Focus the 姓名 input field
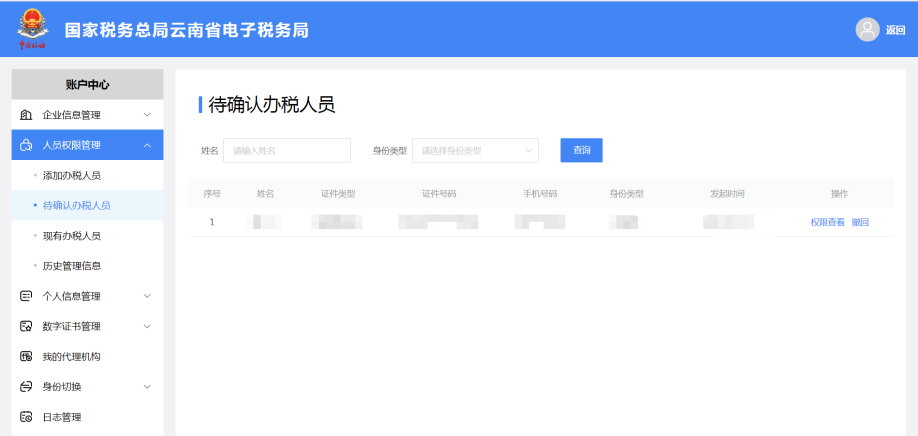 click(x=287, y=151)
